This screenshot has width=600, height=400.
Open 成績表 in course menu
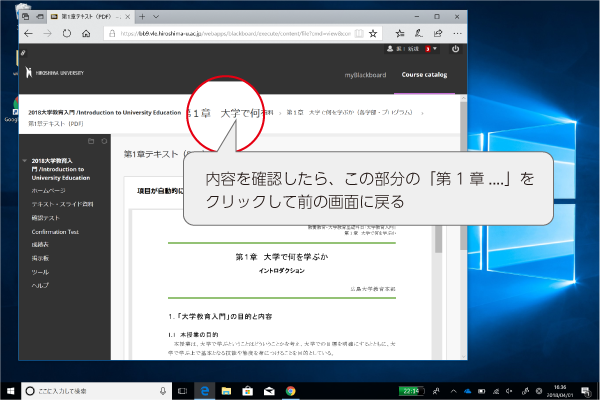(40, 245)
